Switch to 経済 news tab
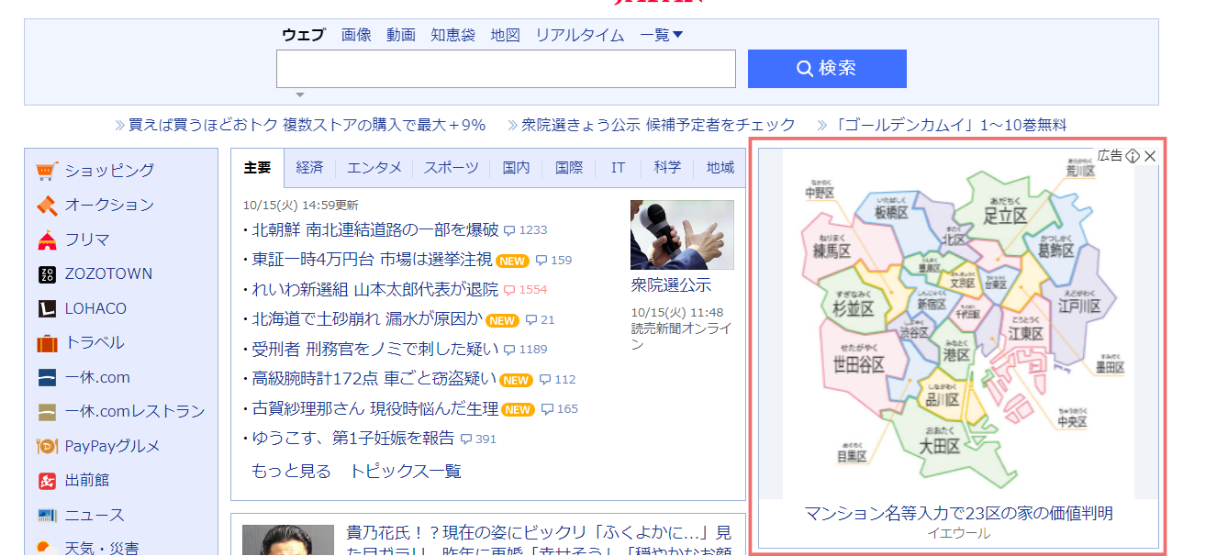This screenshot has height=556, width=1205. (309, 168)
